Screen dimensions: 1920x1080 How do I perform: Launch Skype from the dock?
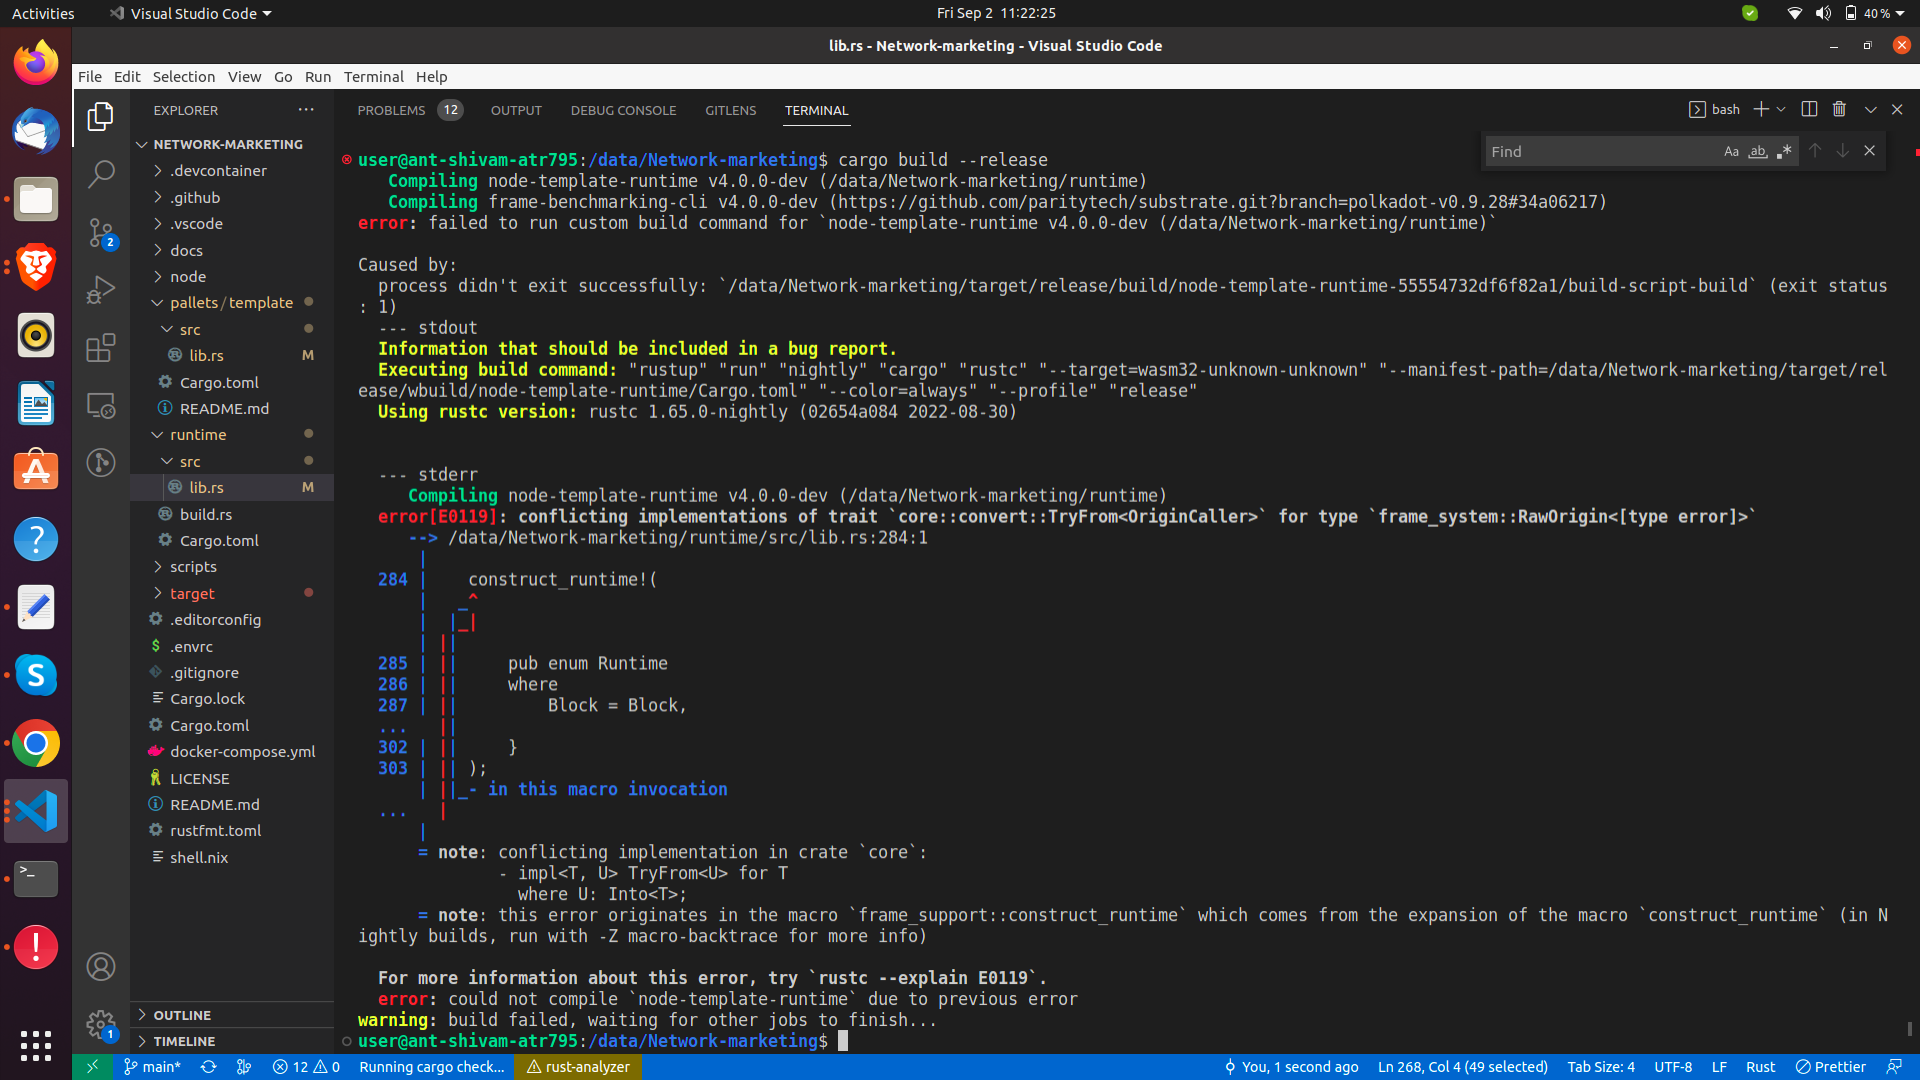tap(36, 675)
